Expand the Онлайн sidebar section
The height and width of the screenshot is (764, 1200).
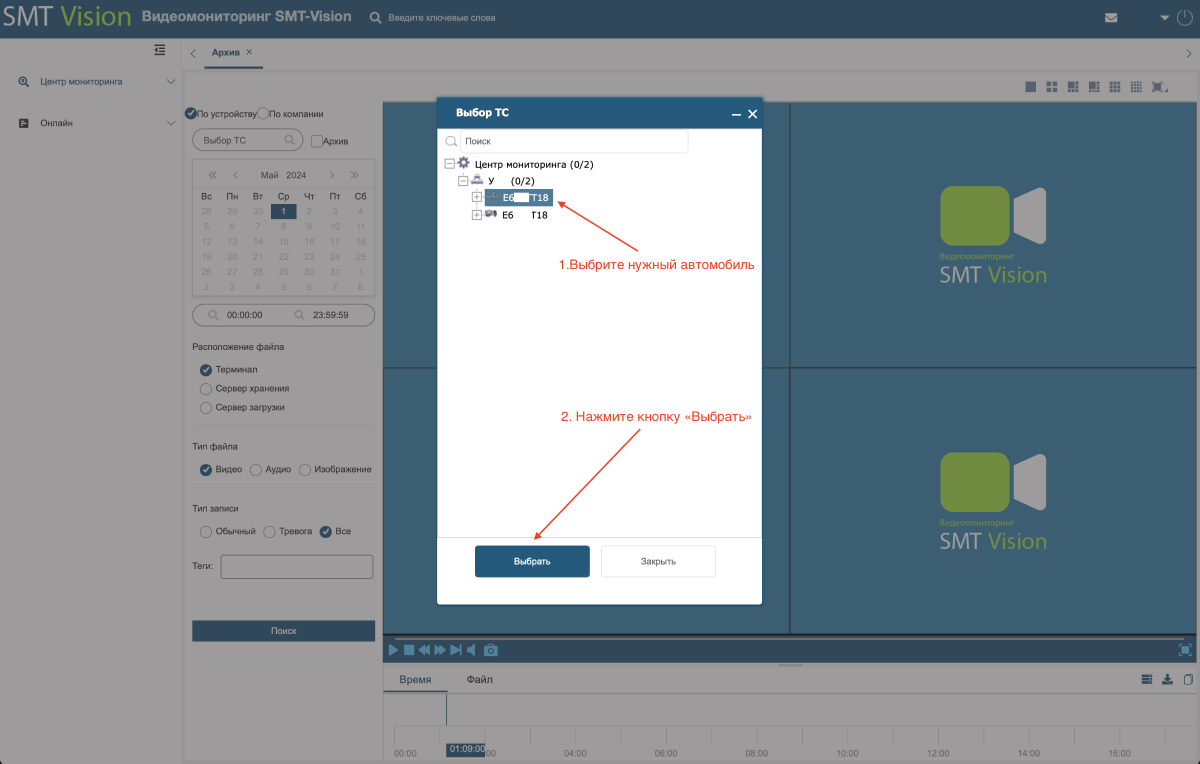pyautogui.click(x=171, y=123)
